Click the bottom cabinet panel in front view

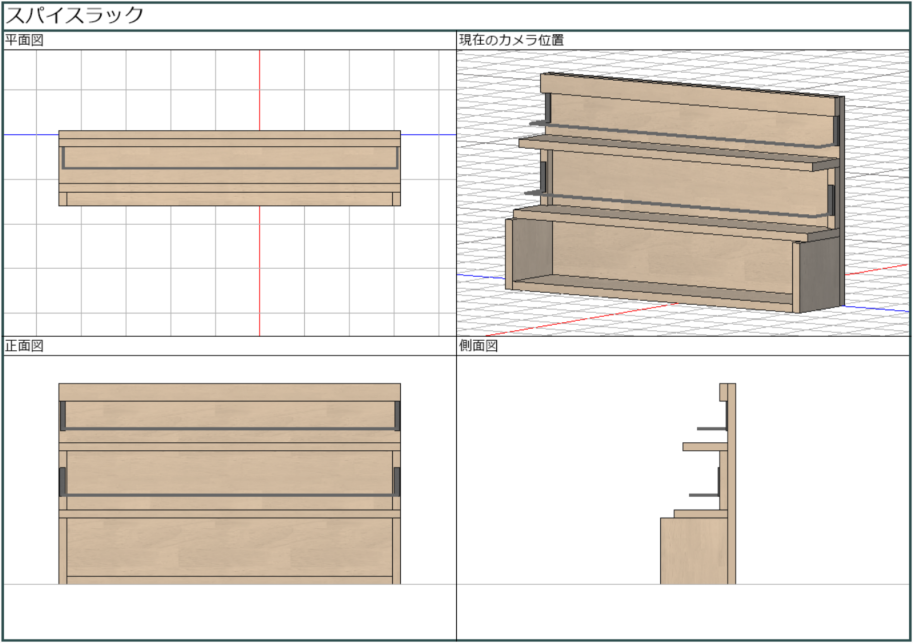coord(229,546)
